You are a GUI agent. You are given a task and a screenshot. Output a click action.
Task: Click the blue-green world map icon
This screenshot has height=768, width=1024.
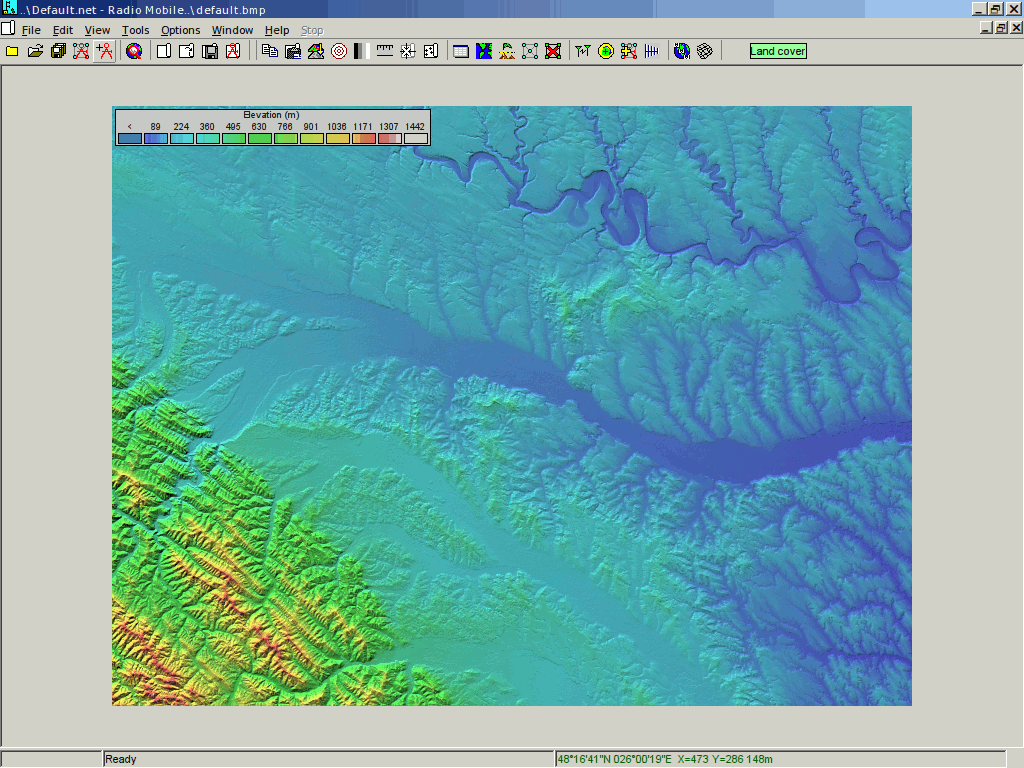coord(484,51)
